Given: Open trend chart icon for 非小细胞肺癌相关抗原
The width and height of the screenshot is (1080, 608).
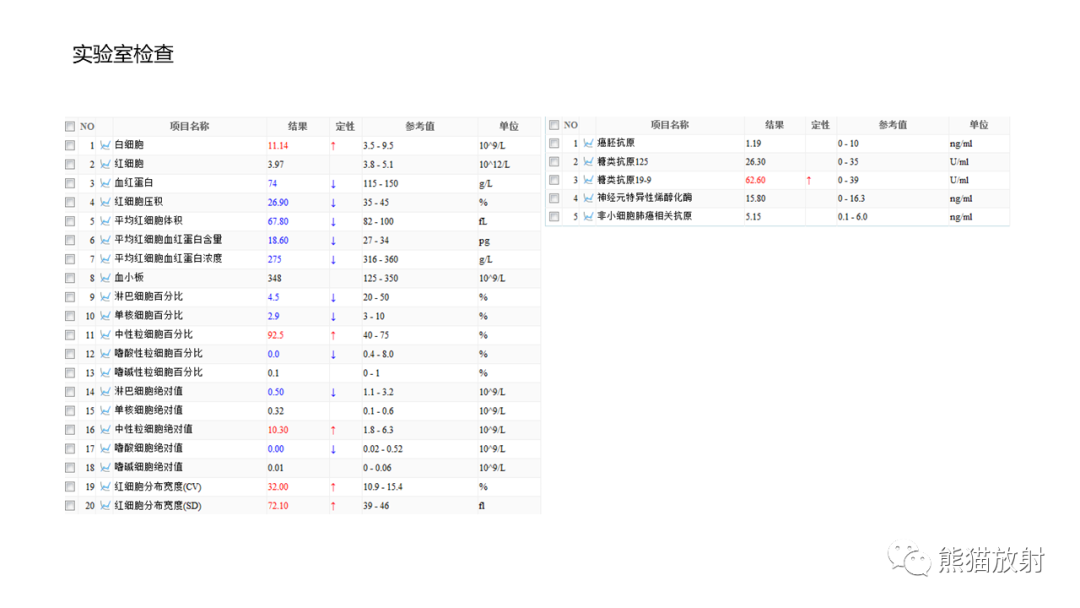Looking at the screenshot, I should (x=589, y=216).
